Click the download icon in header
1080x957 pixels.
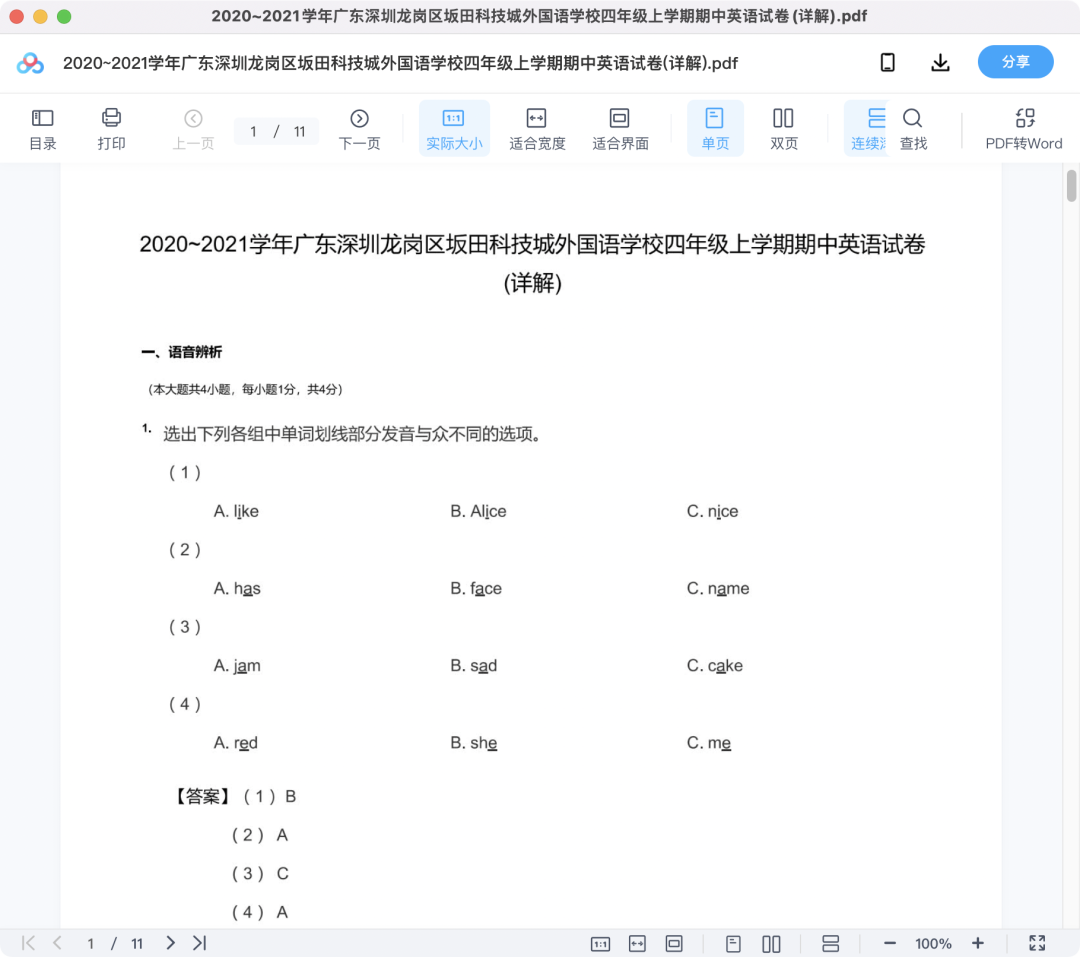click(940, 63)
